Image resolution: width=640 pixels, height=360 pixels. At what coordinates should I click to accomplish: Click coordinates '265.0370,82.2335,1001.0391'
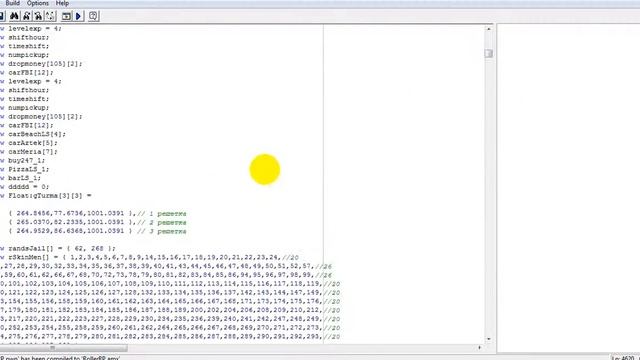70,222
